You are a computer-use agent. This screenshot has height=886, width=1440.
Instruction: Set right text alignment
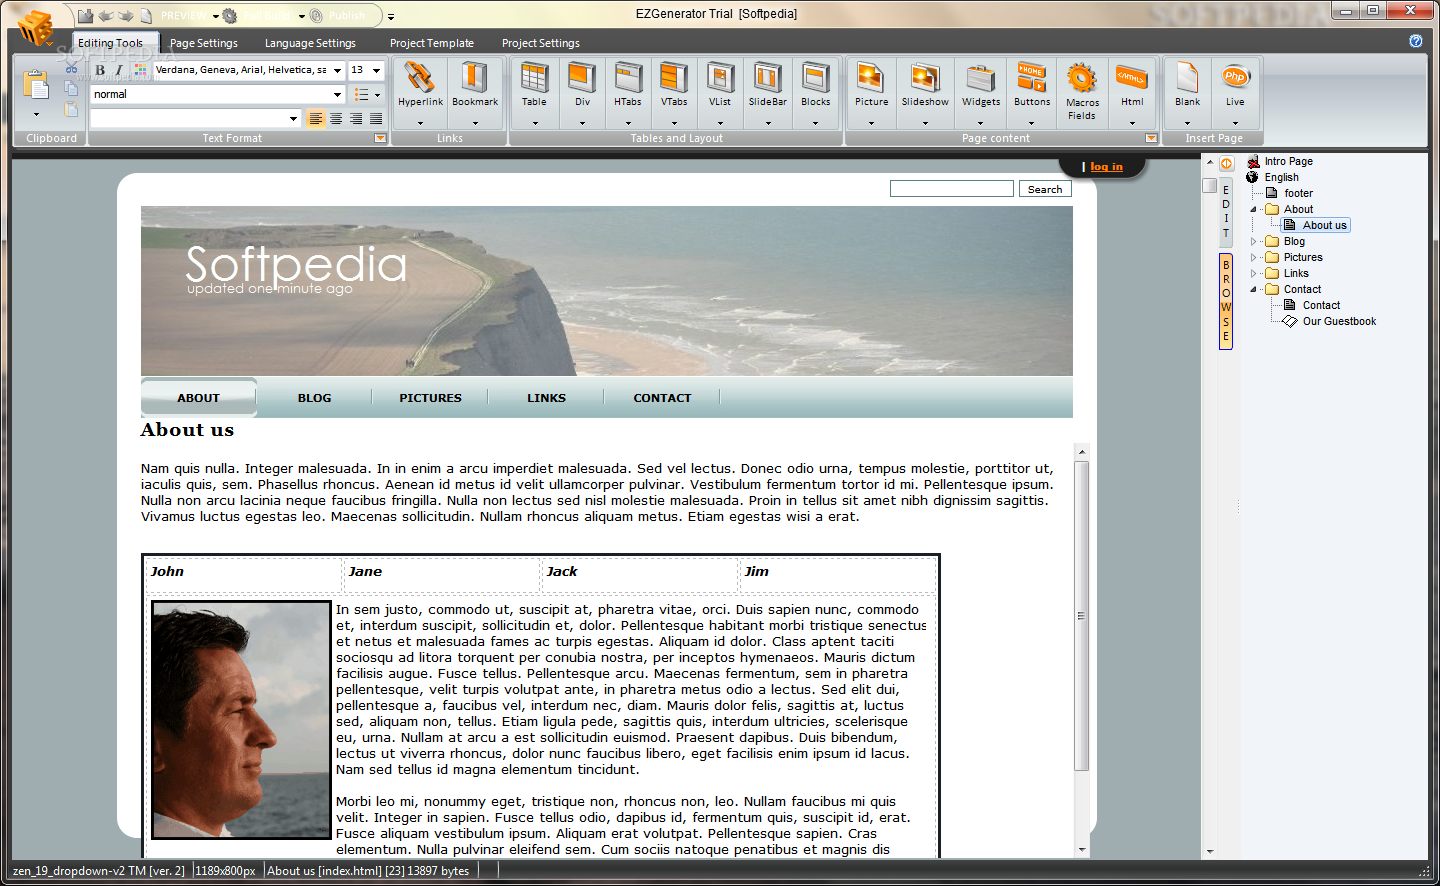pos(356,119)
